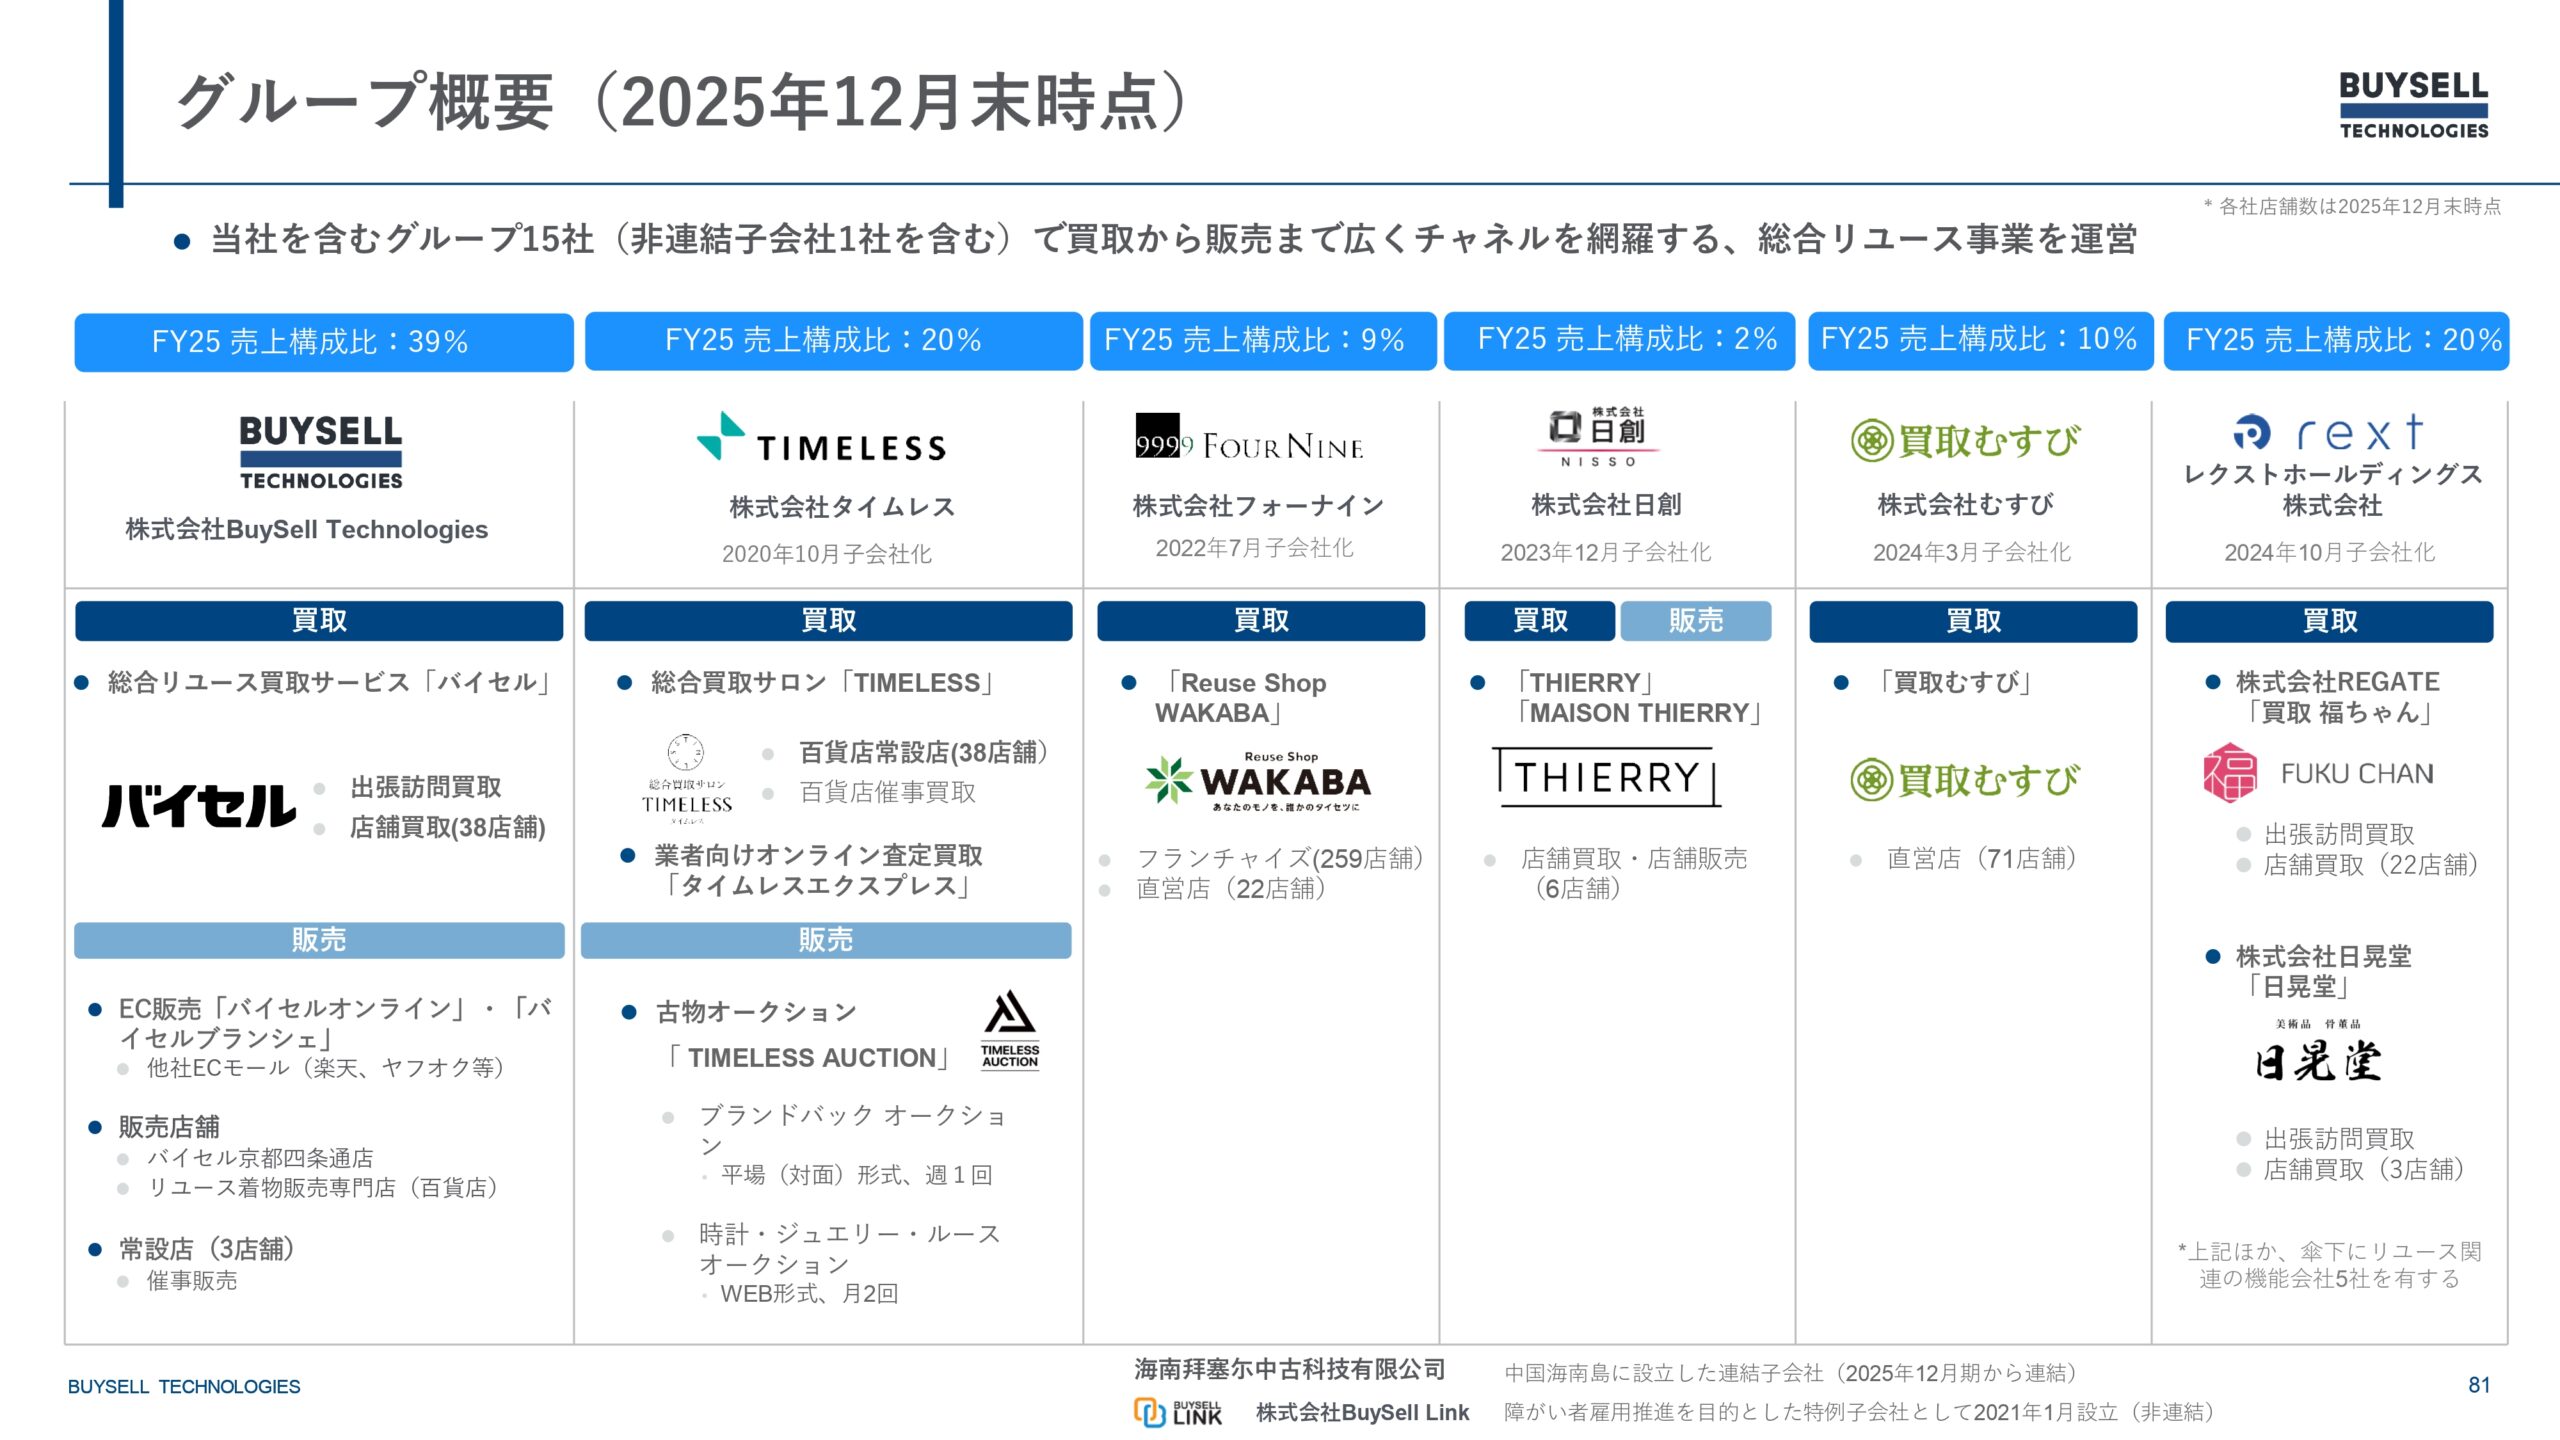The height and width of the screenshot is (1440, 2560).
Task: Click the text 株式会社タイムレス
Action: (x=842, y=507)
